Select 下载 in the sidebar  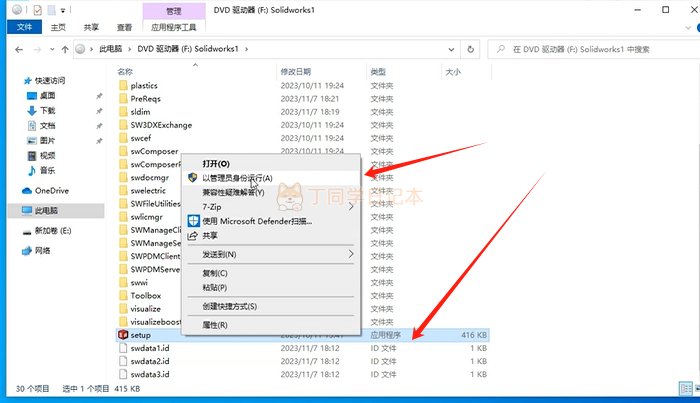(47, 111)
